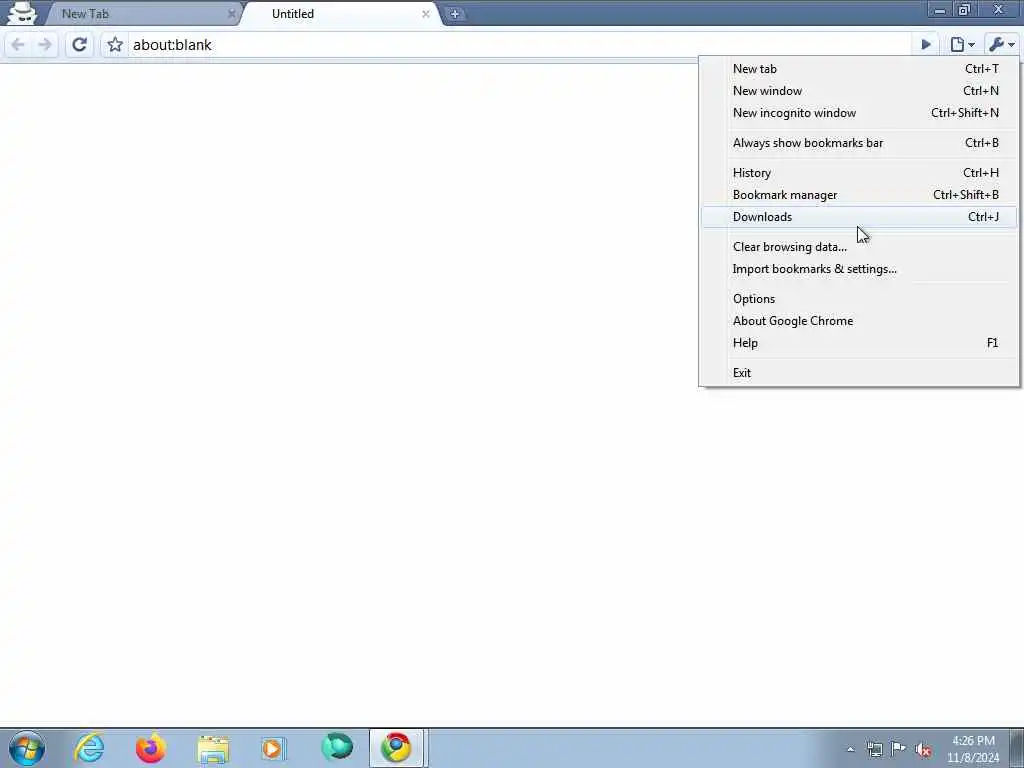Click the Show desktop strip in taskbar
1024x768 pixels.
[x=1017, y=748]
